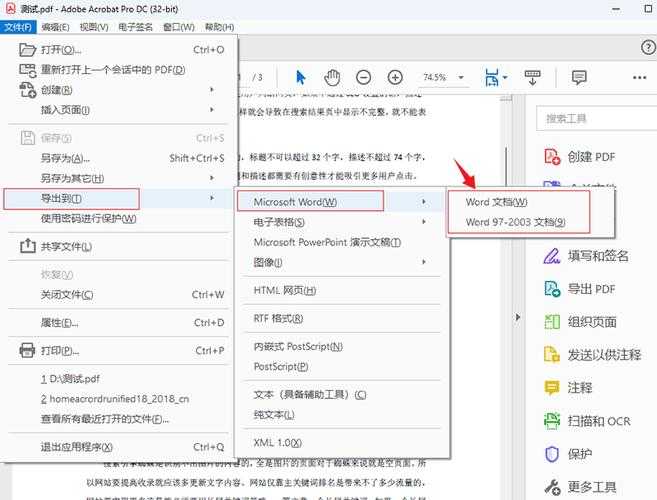Select Word 97-2003 Document option
The image size is (657, 500).
[515, 222]
